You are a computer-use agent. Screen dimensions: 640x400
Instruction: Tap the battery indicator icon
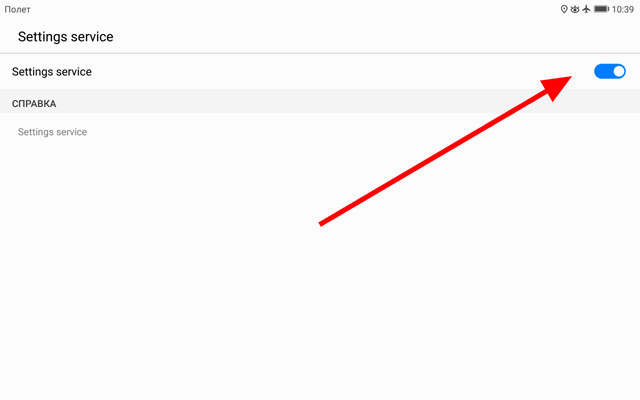click(601, 9)
